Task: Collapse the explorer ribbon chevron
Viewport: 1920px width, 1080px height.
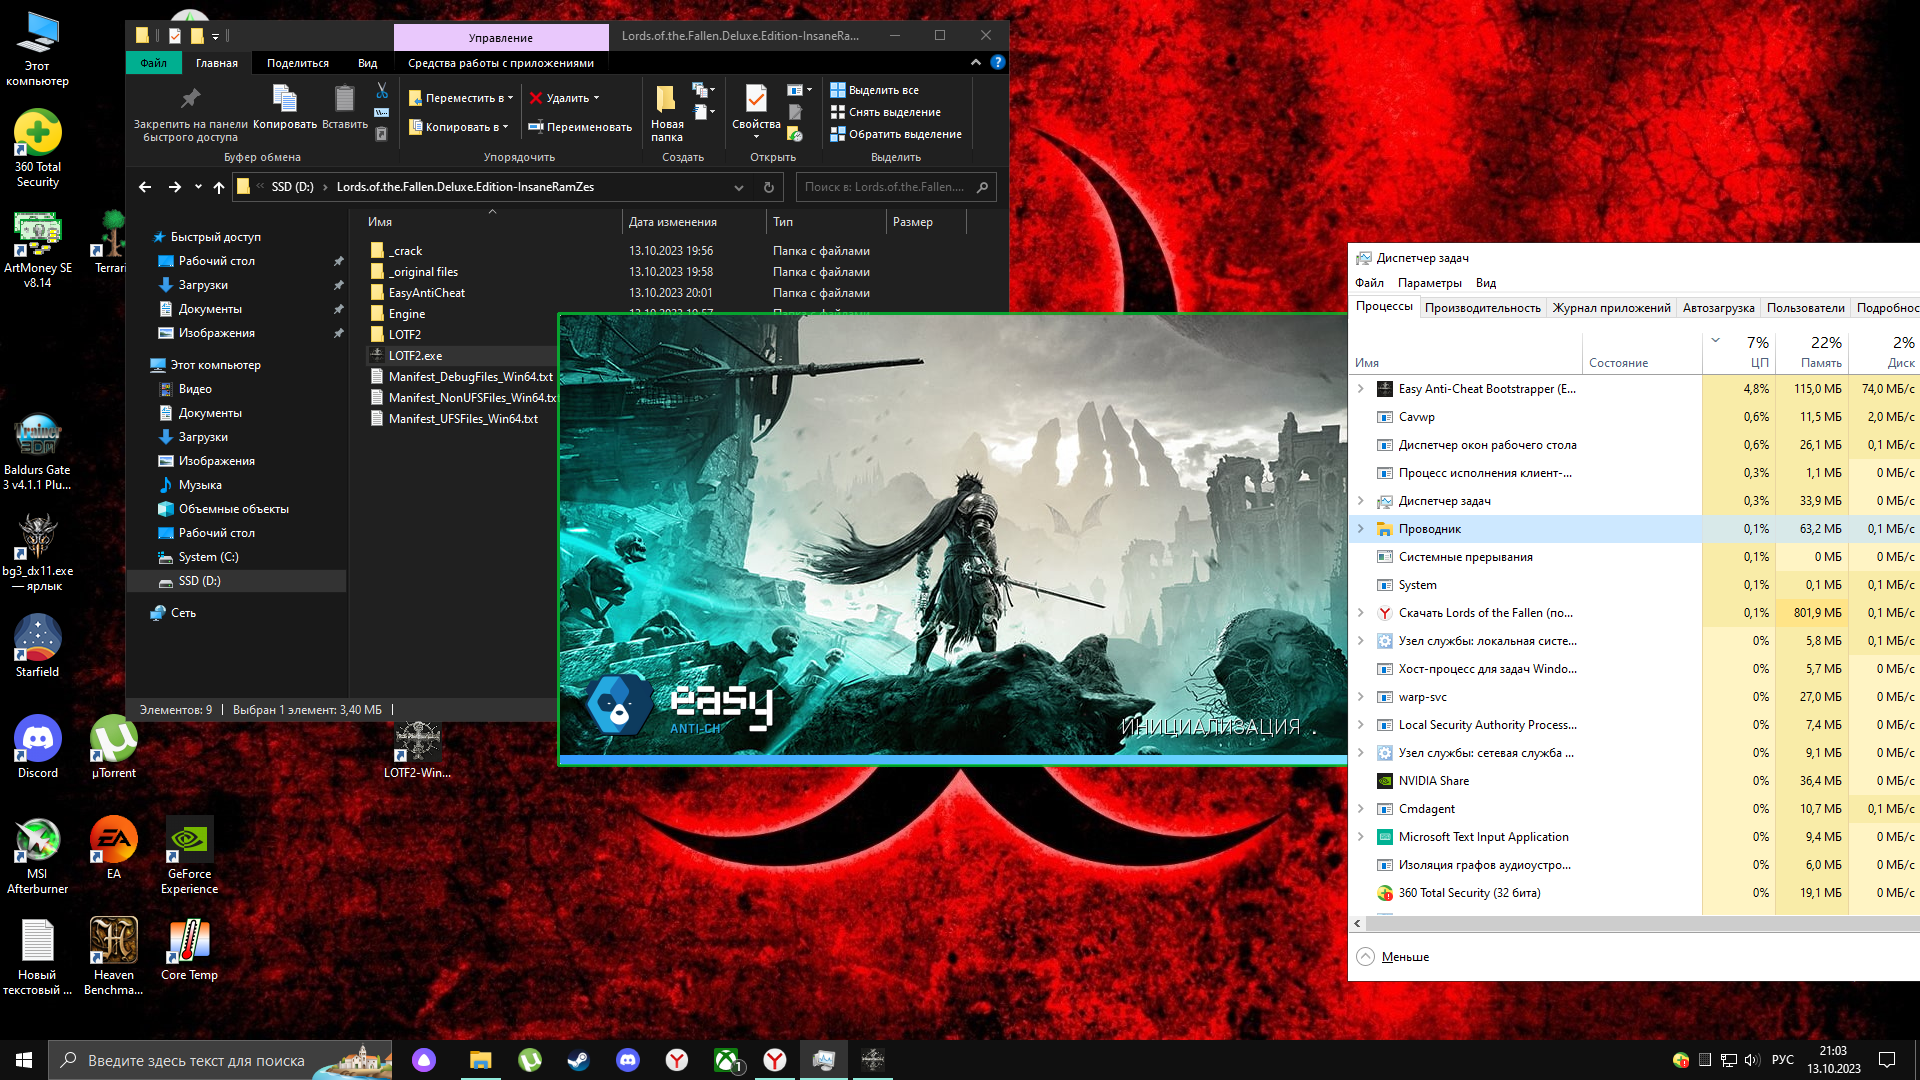Action: pos(976,62)
